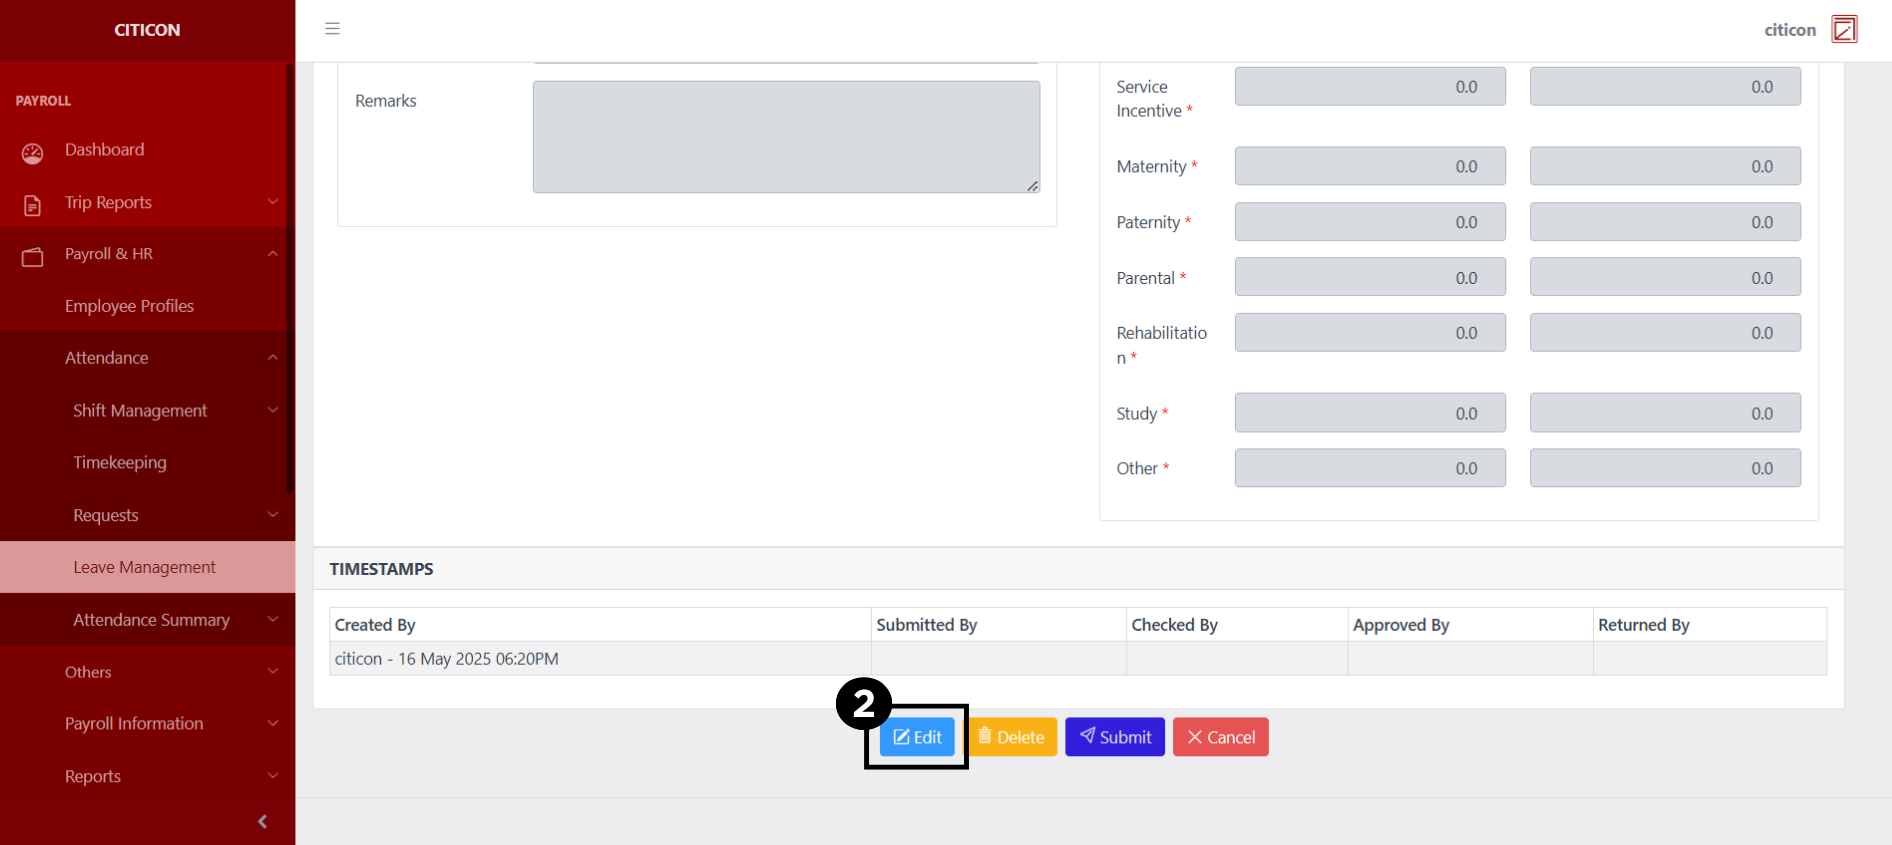Click the first Maternity value field
The height and width of the screenshot is (845, 1892).
1369,166
